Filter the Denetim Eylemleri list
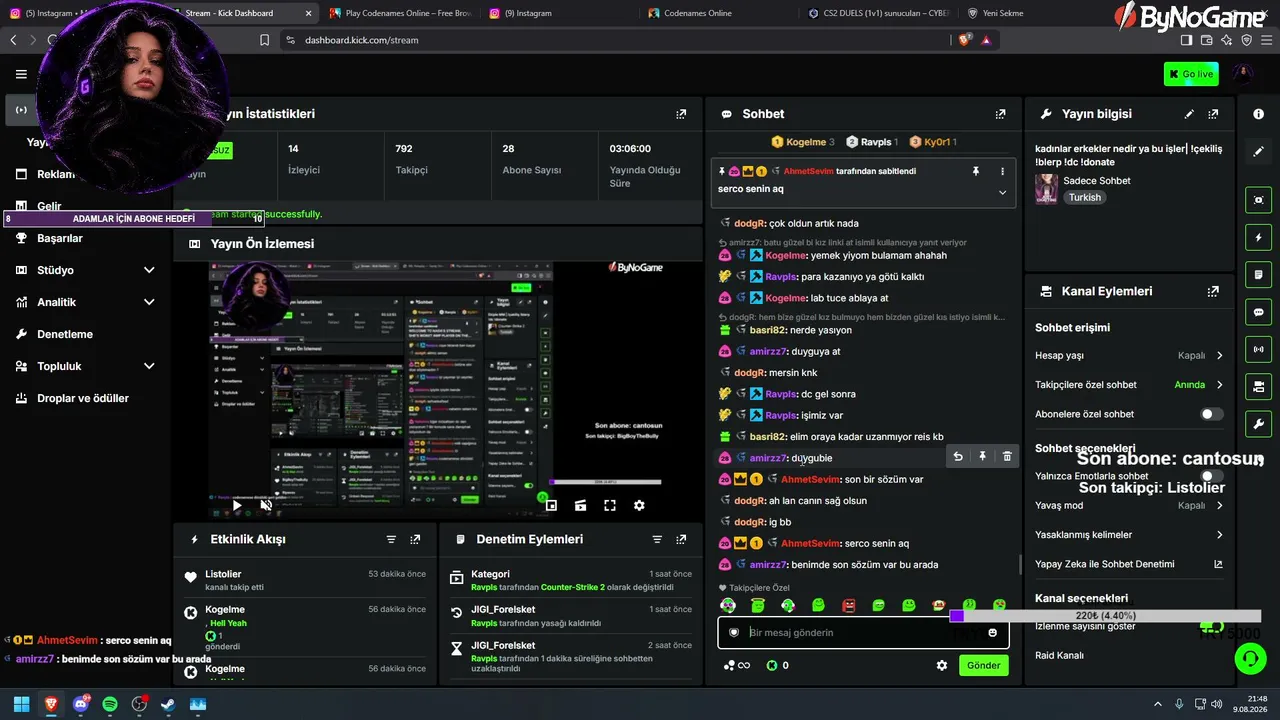The height and width of the screenshot is (720, 1280). coord(657,539)
